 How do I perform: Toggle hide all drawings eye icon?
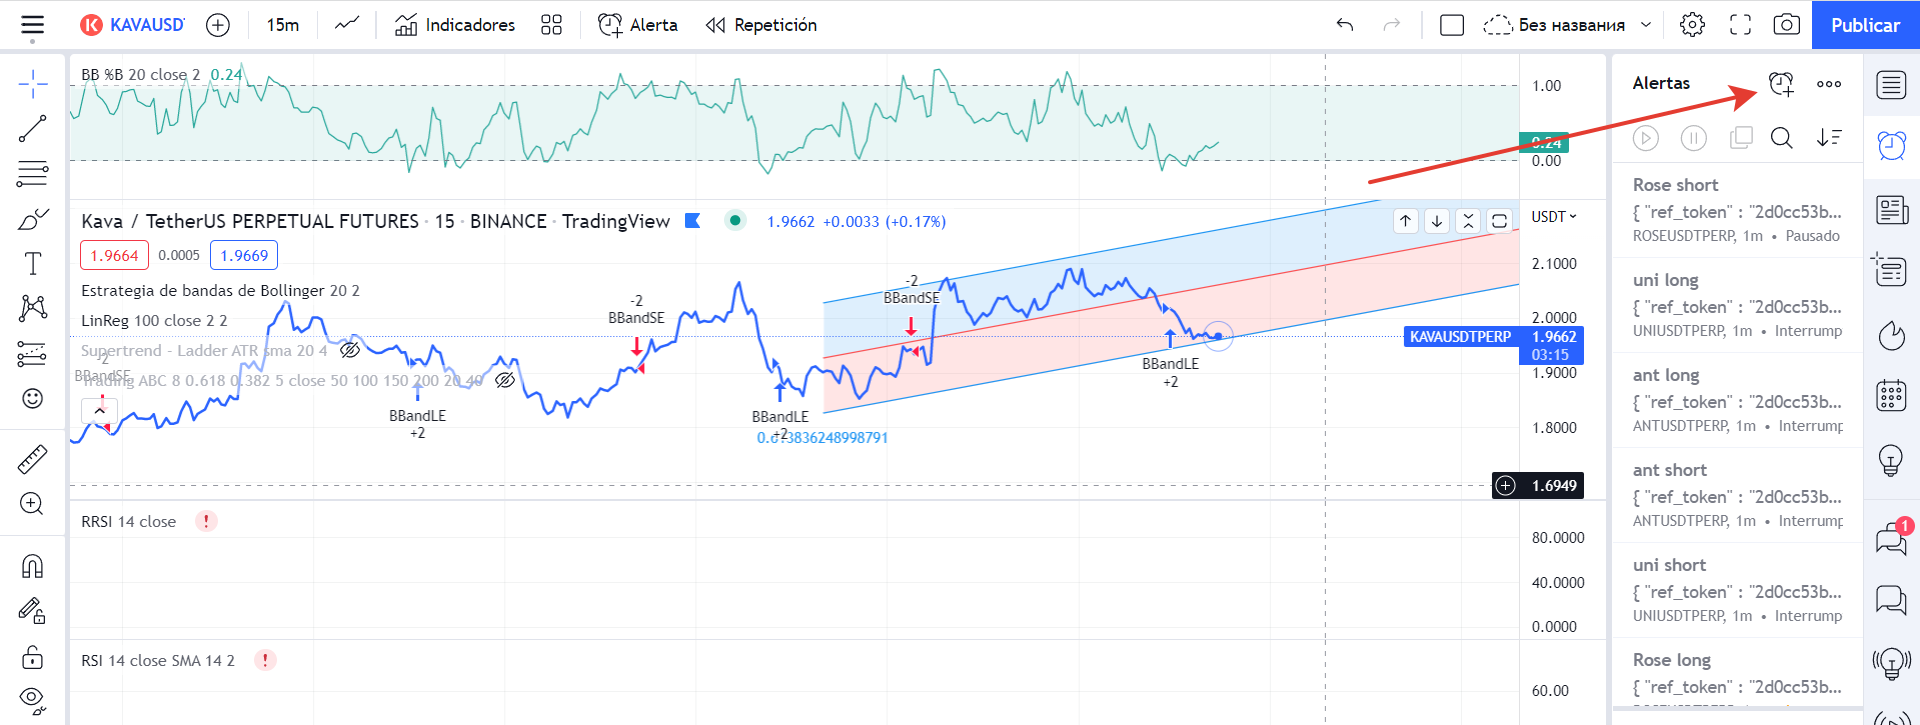tap(33, 700)
